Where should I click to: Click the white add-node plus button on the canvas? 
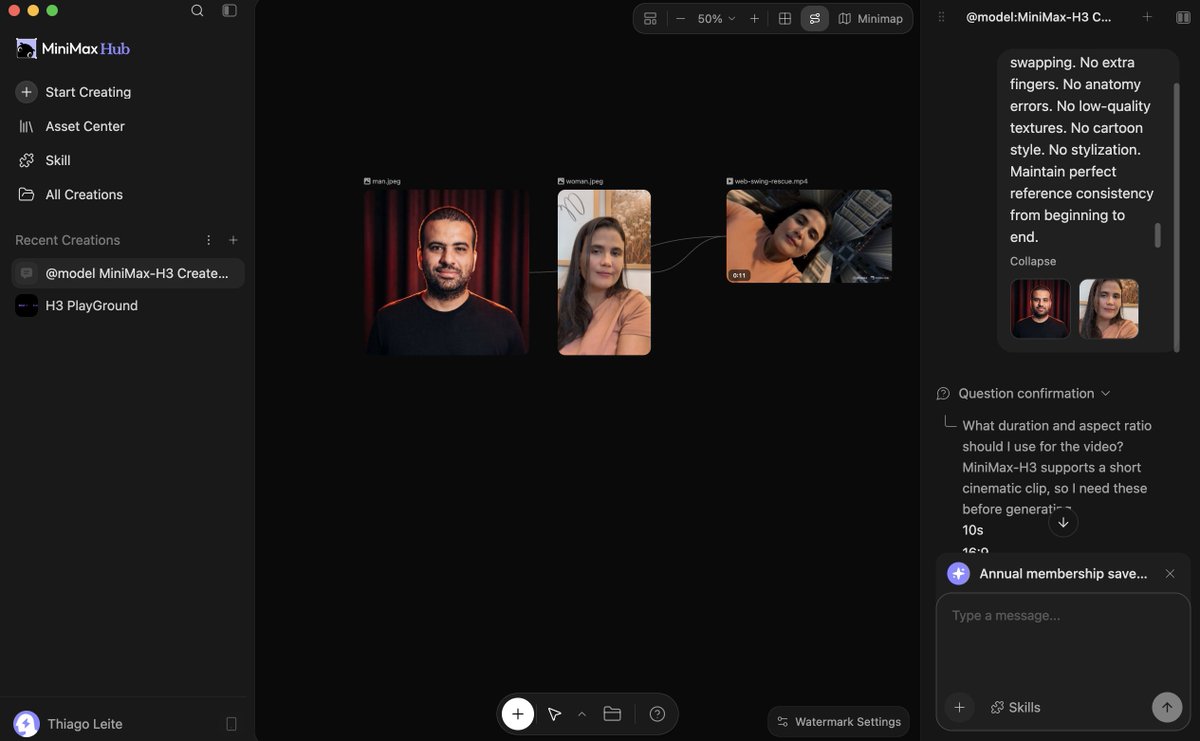coord(517,714)
